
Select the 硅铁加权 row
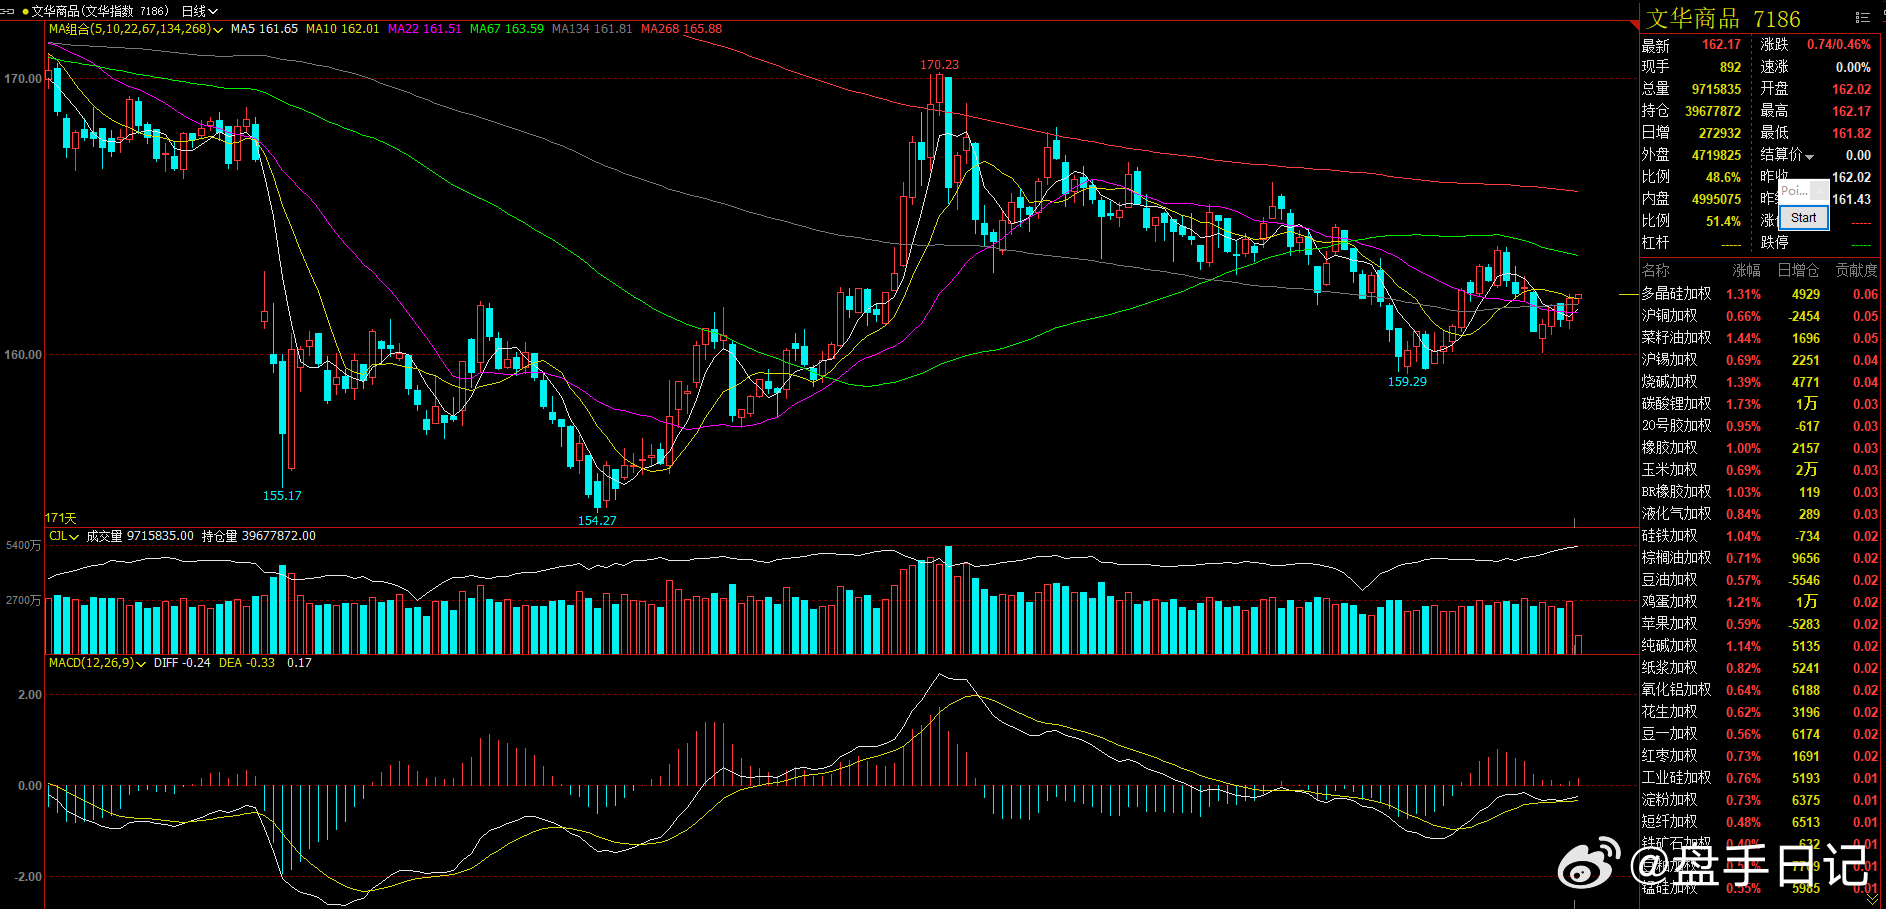coord(1760,536)
